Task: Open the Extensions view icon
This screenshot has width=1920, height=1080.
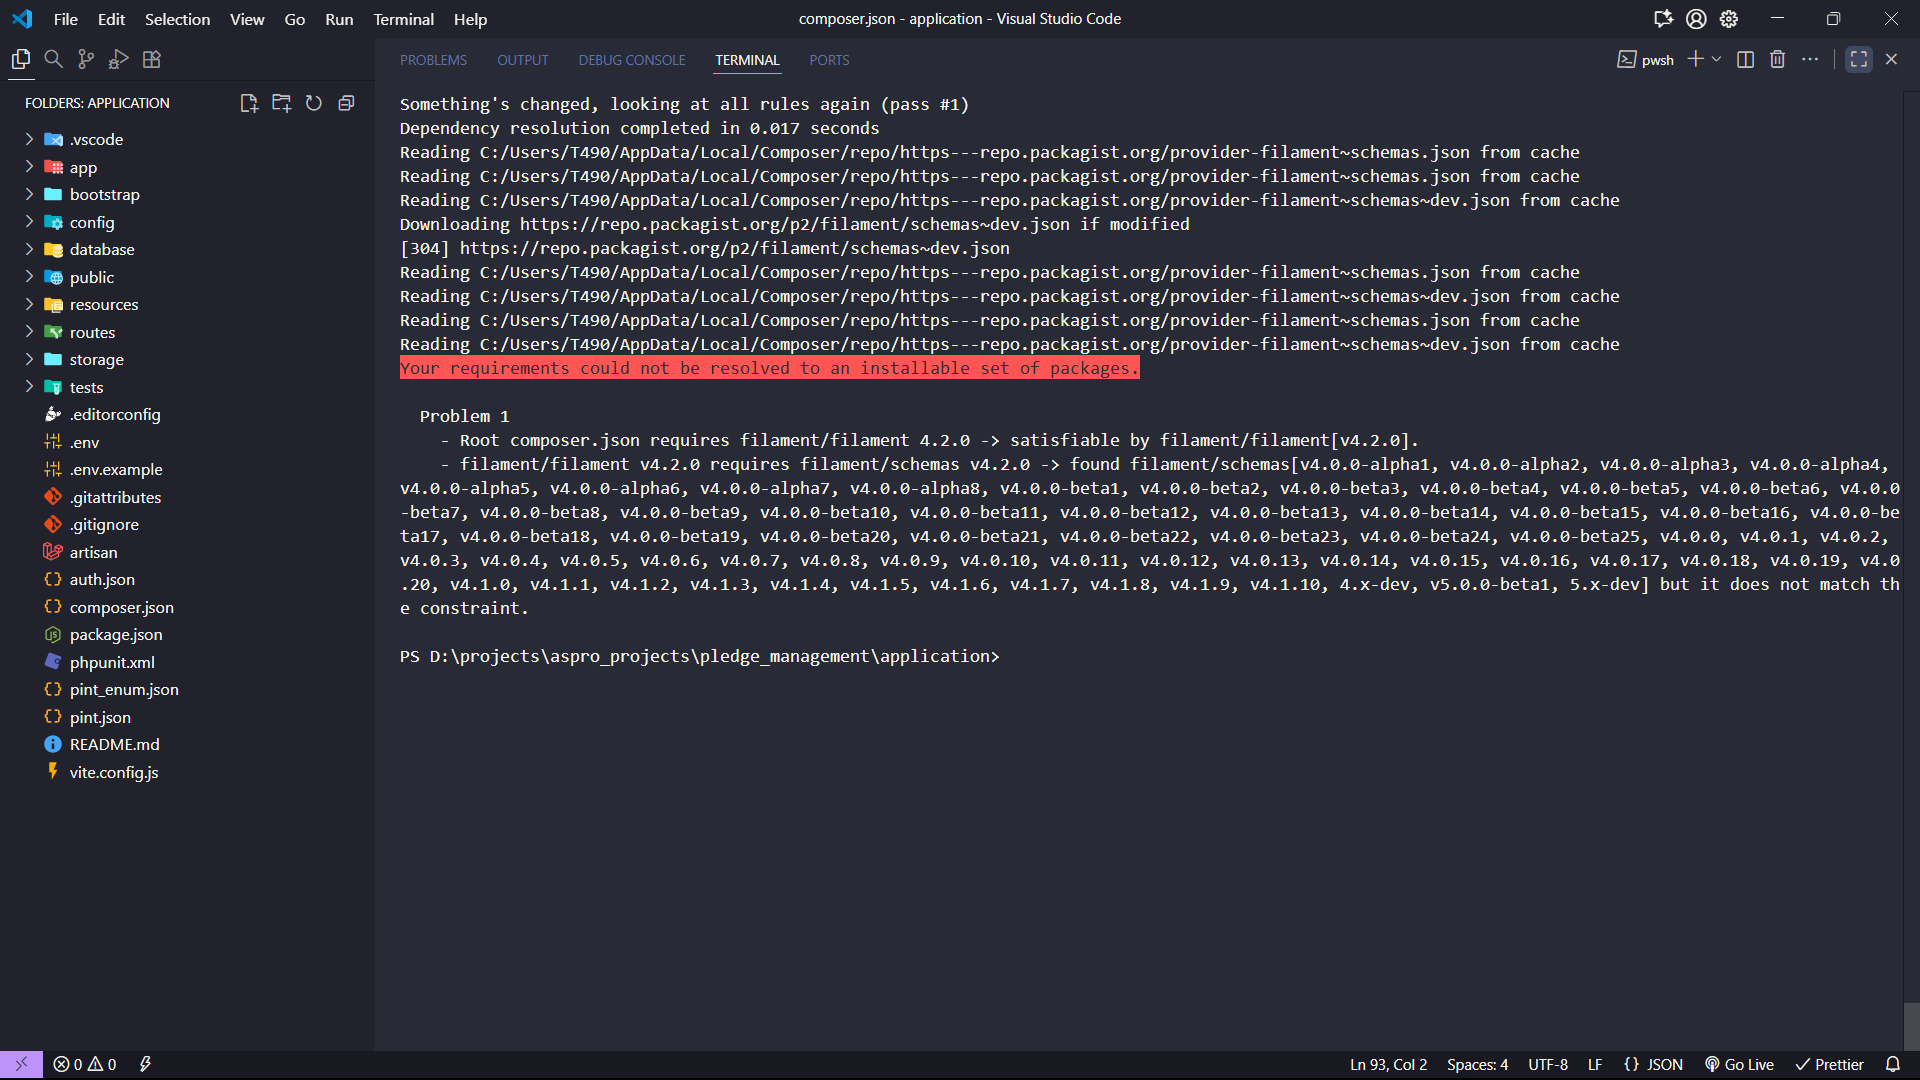Action: [x=152, y=60]
